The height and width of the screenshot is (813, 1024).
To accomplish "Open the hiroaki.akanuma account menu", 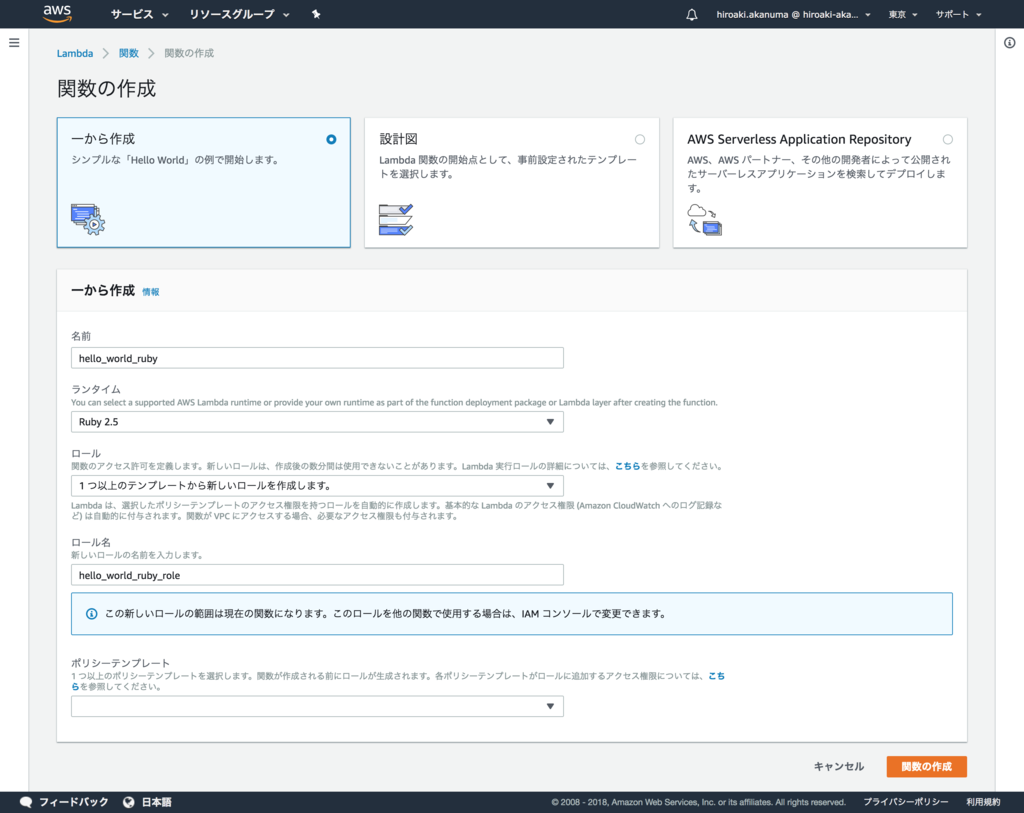I will (793, 14).
